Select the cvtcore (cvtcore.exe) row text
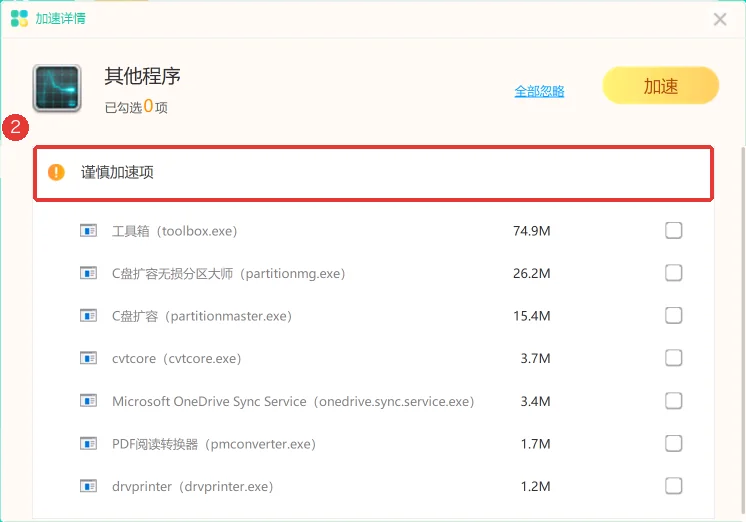Viewport: 746px width, 522px height. click(x=177, y=358)
